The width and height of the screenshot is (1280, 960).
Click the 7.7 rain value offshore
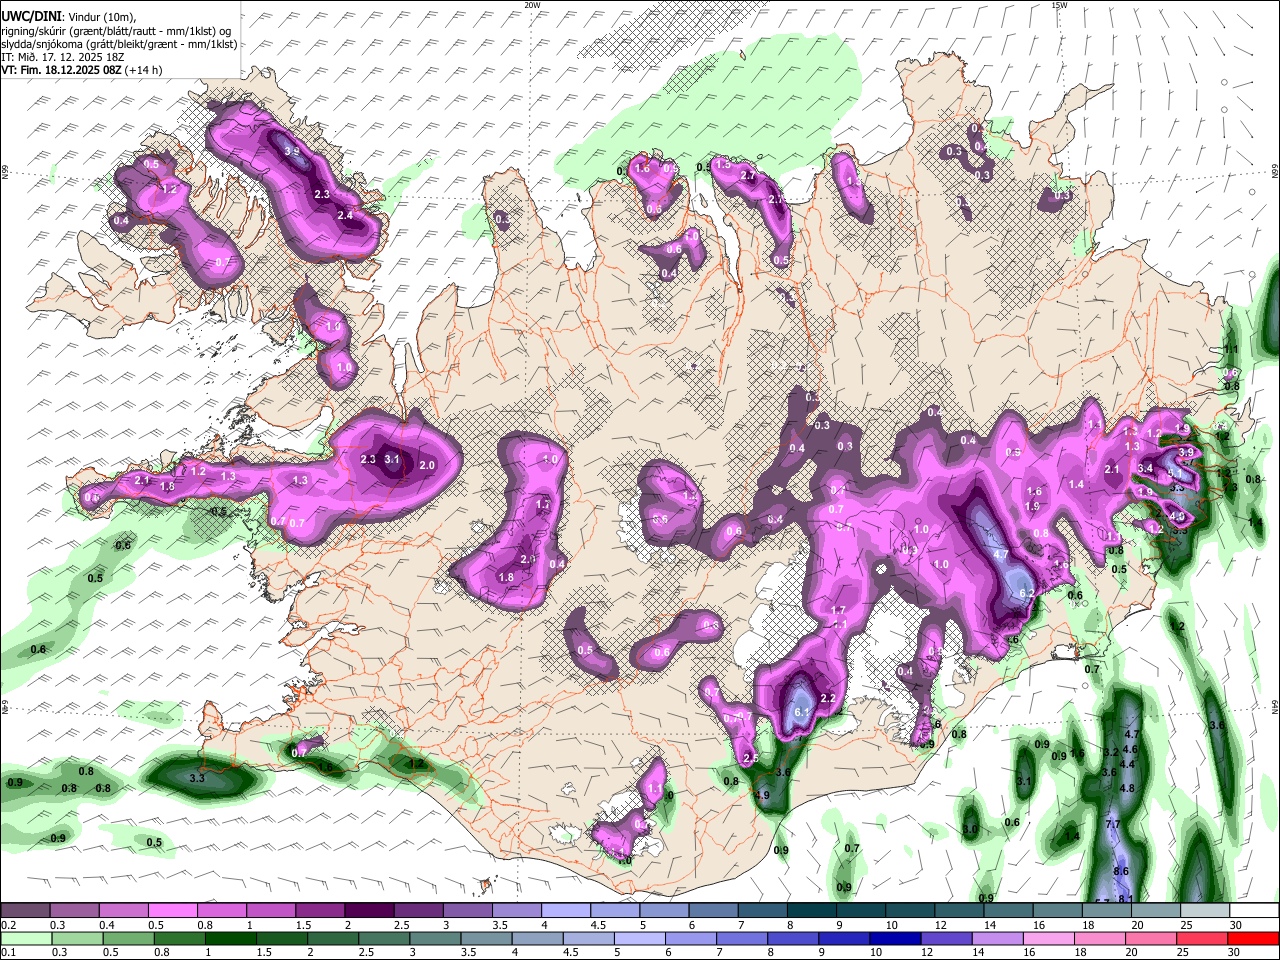[1113, 824]
